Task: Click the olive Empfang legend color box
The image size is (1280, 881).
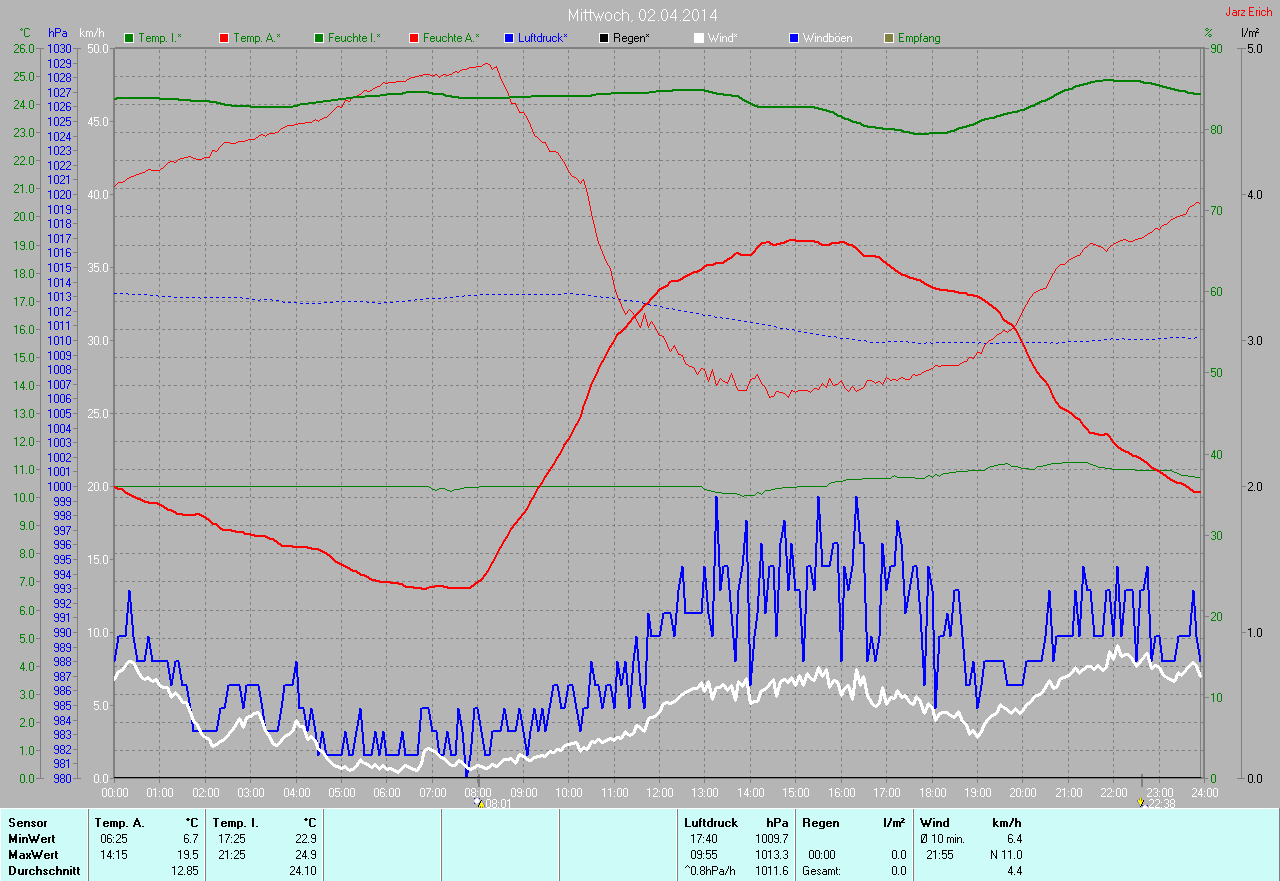Action: tap(889, 38)
